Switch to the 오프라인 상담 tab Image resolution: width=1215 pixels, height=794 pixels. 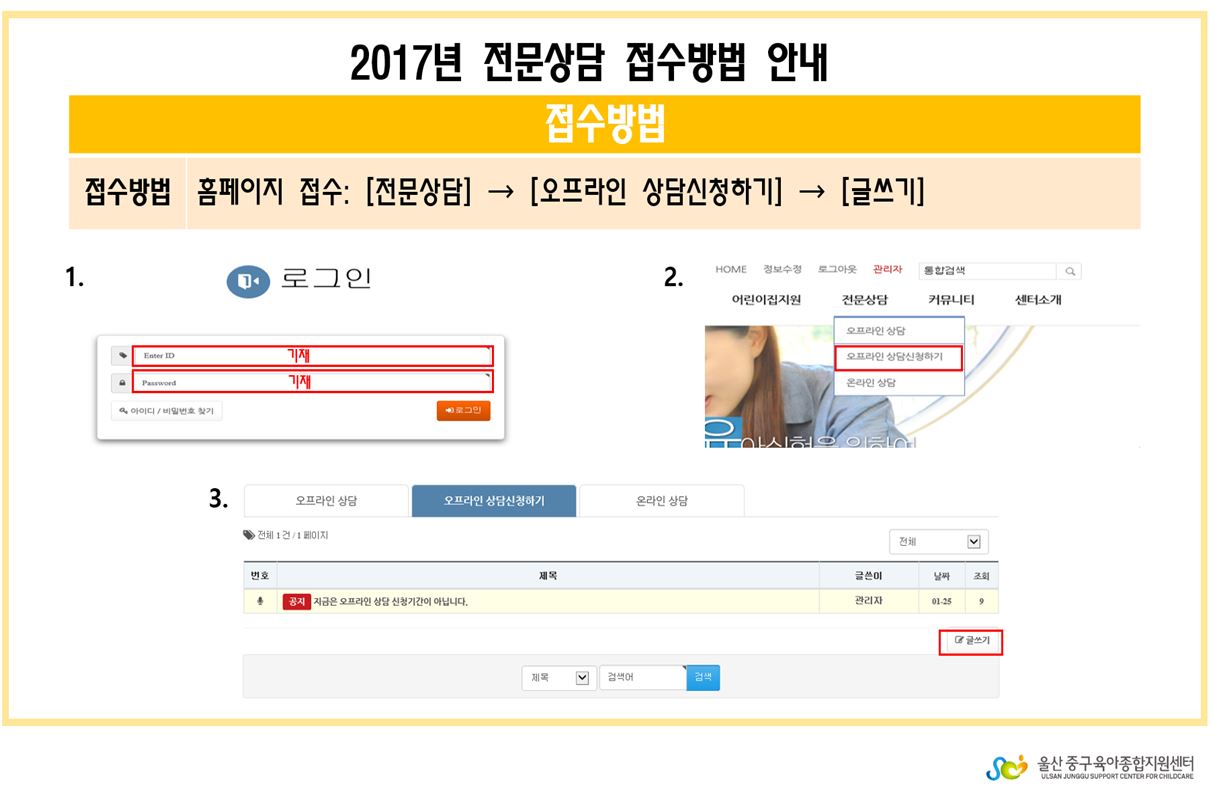point(326,501)
